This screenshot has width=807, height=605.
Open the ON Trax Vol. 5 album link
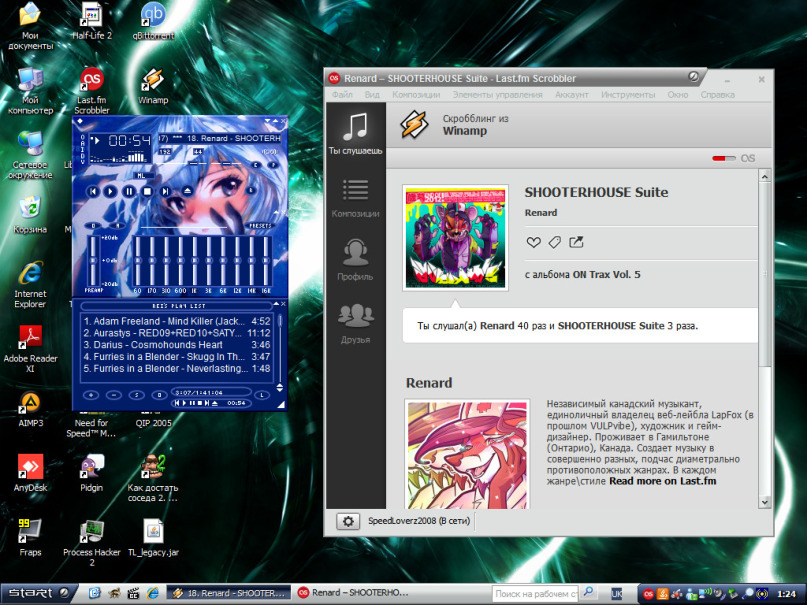607,274
